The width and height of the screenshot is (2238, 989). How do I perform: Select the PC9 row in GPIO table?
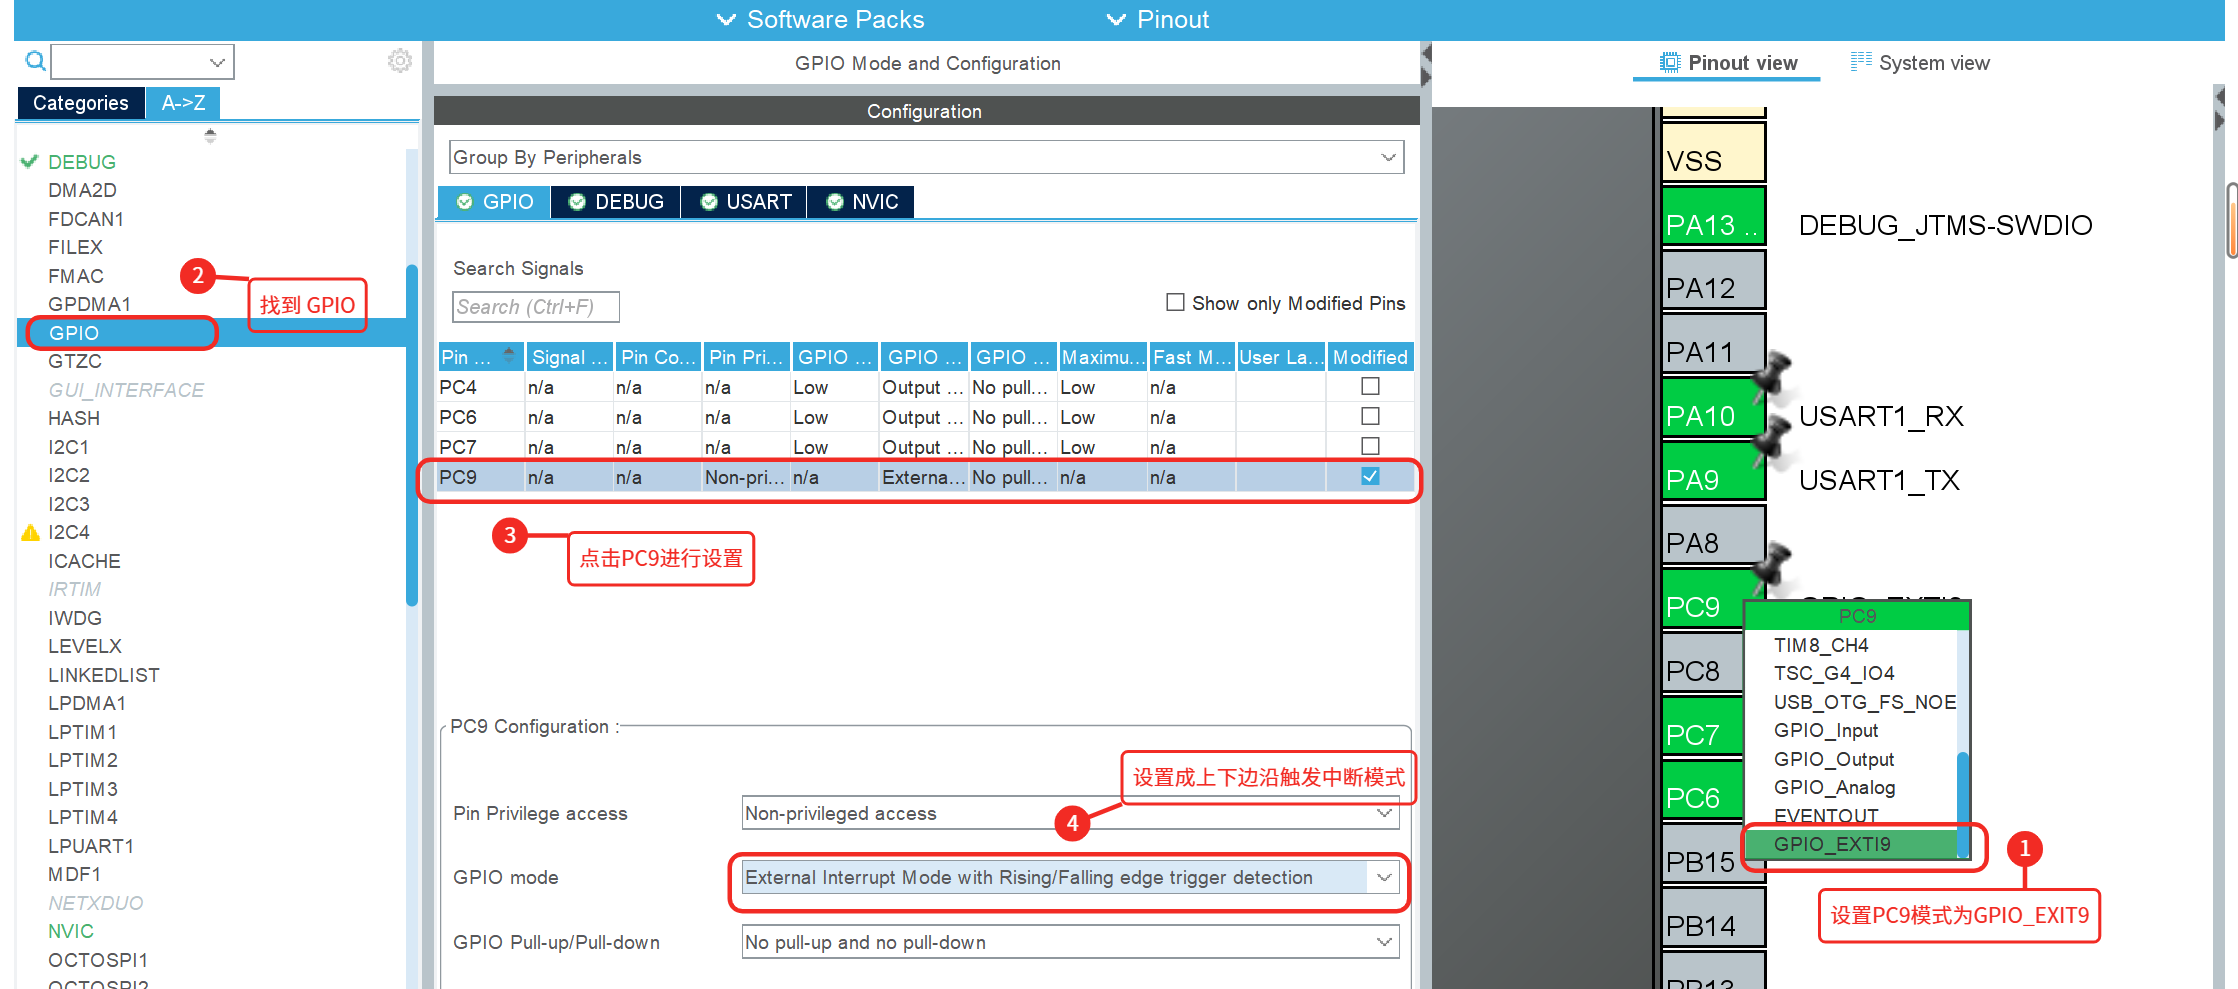coord(925,477)
